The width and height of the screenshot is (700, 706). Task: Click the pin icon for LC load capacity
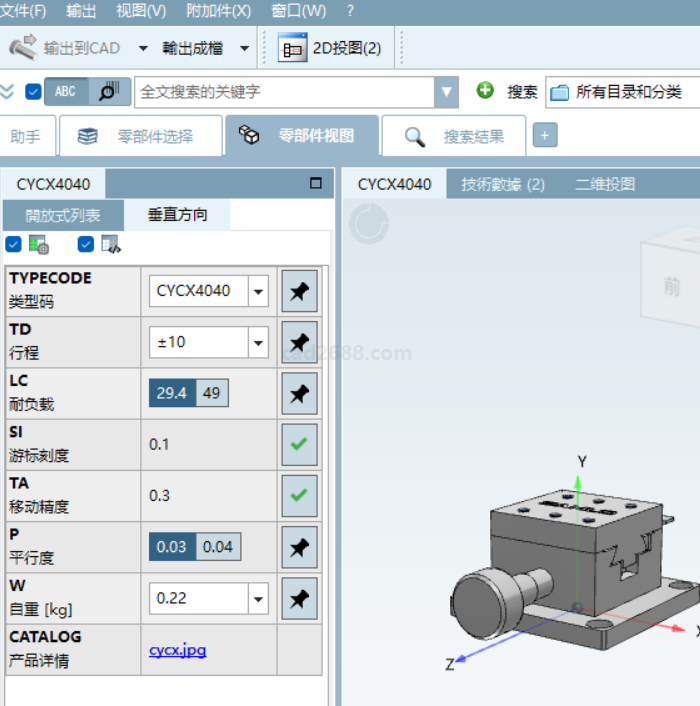(x=299, y=394)
